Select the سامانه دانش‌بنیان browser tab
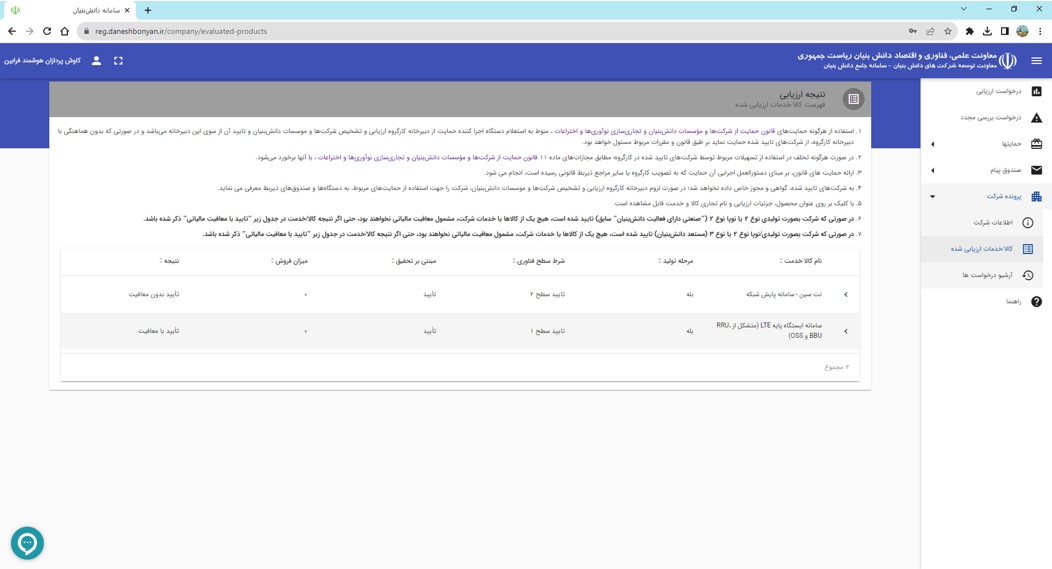The height and width of the screenshot is (569, 1052). (69, 10)
